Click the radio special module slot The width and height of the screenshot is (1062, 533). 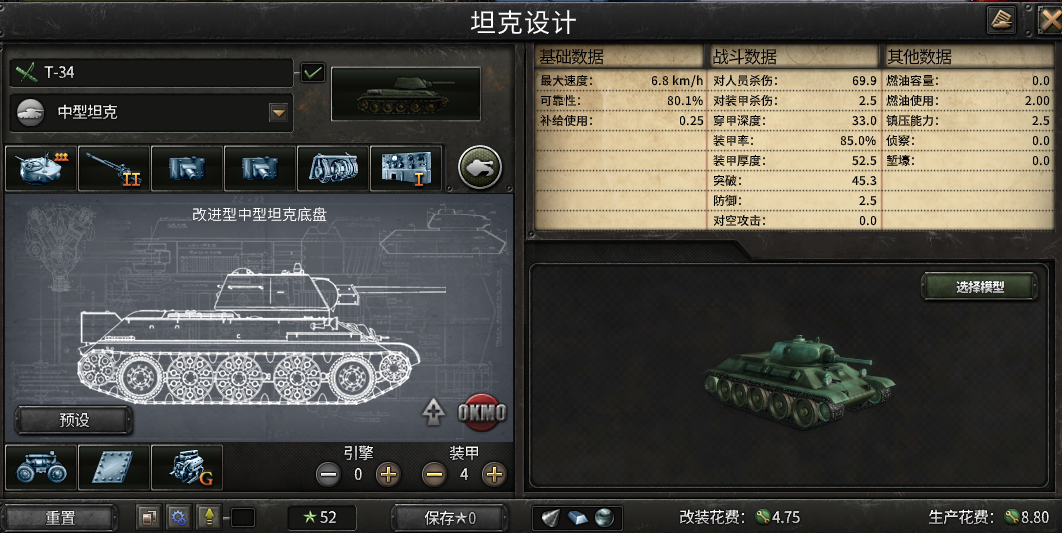(x=406, y=169)
